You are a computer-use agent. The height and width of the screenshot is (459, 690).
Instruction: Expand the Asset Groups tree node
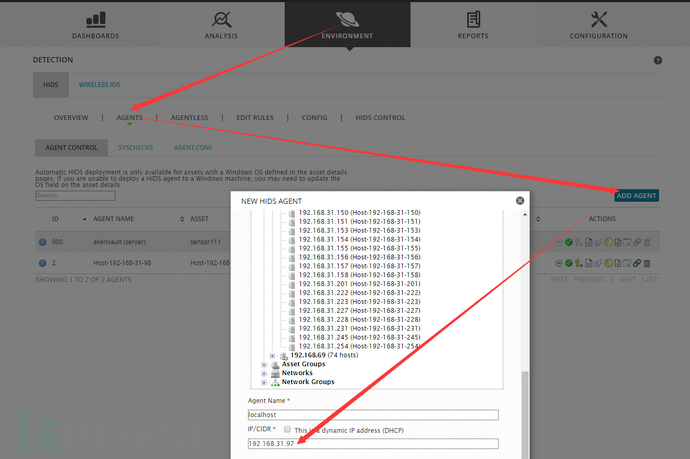point(264,365)
